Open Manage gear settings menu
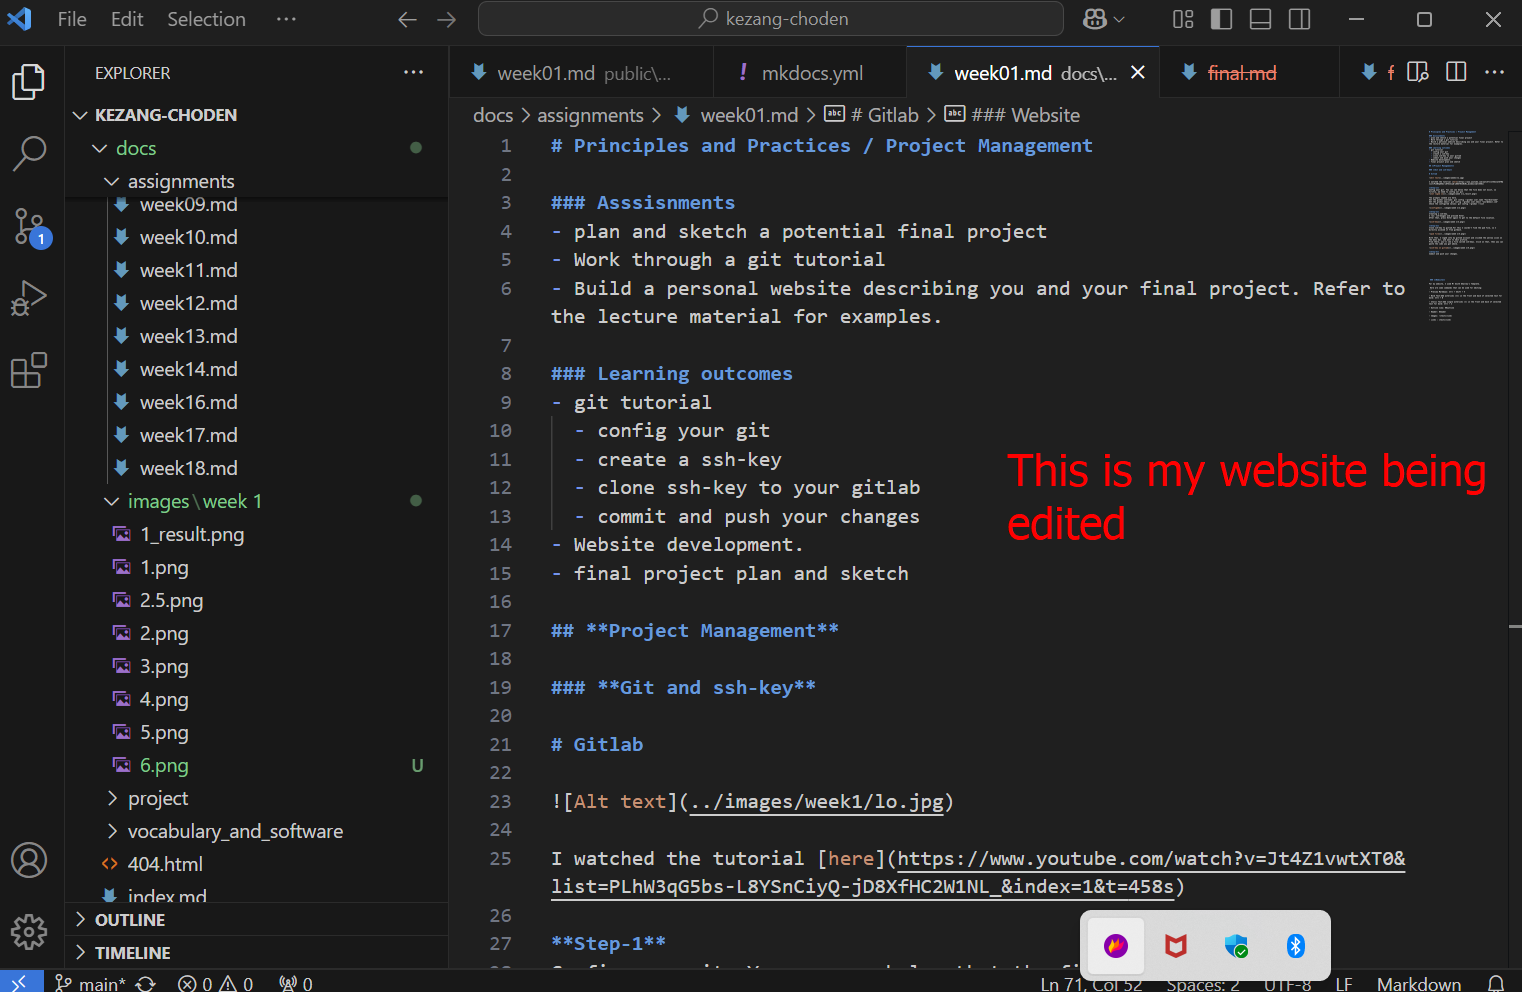Viewport: 1522px width, 992px height. click(x=29, y=932)
